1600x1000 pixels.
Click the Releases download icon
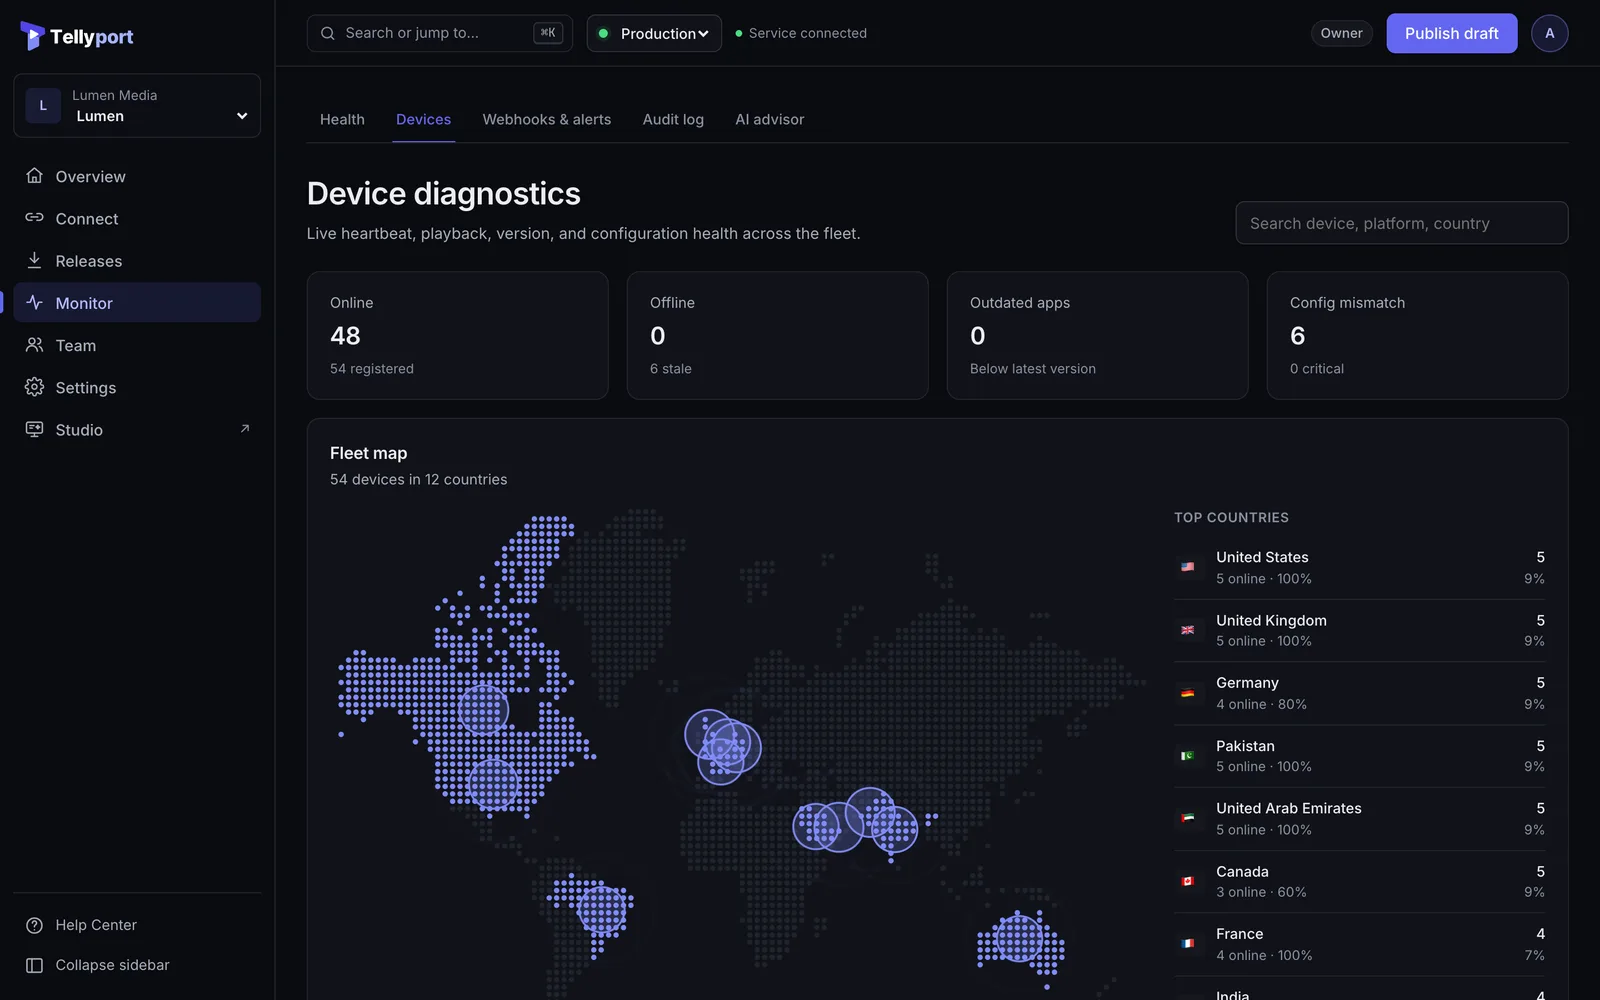[x=35, y=260]
